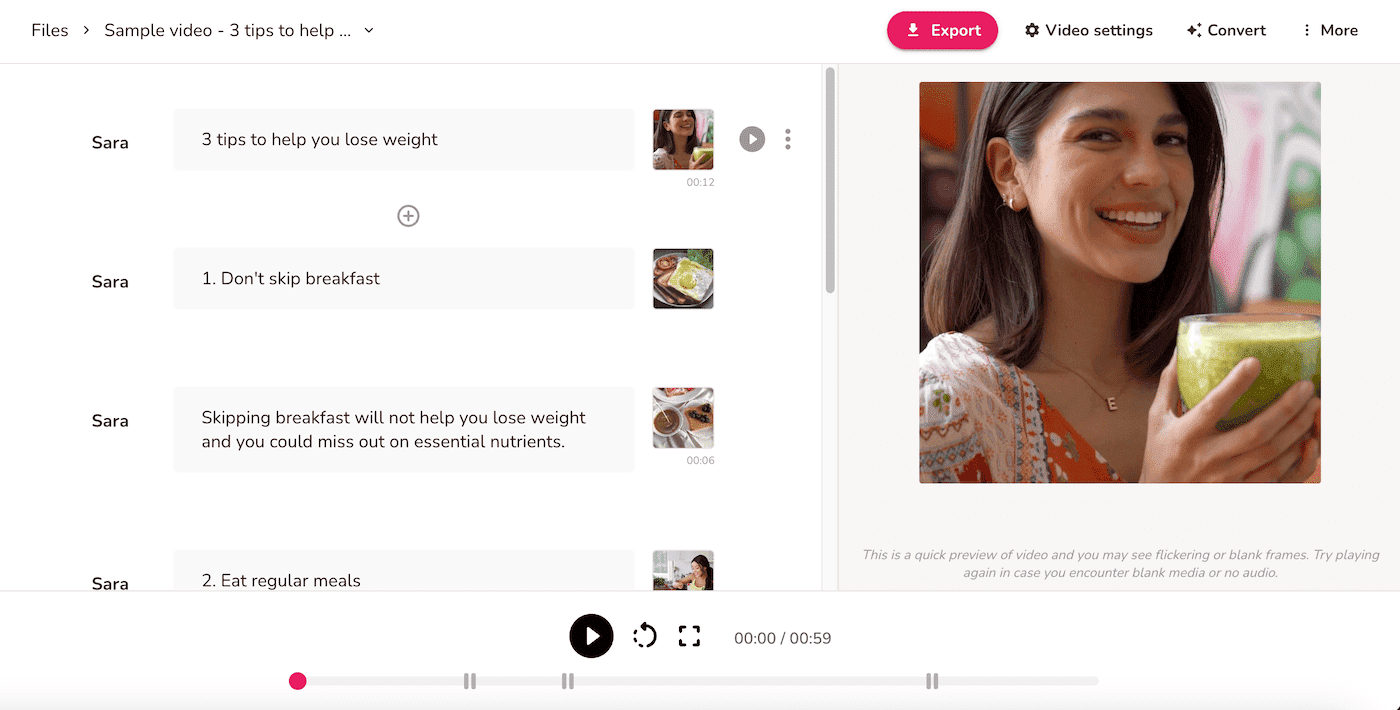Play the video preview
This screenshot has height=710, width=1400.
(x=591, y=635)
